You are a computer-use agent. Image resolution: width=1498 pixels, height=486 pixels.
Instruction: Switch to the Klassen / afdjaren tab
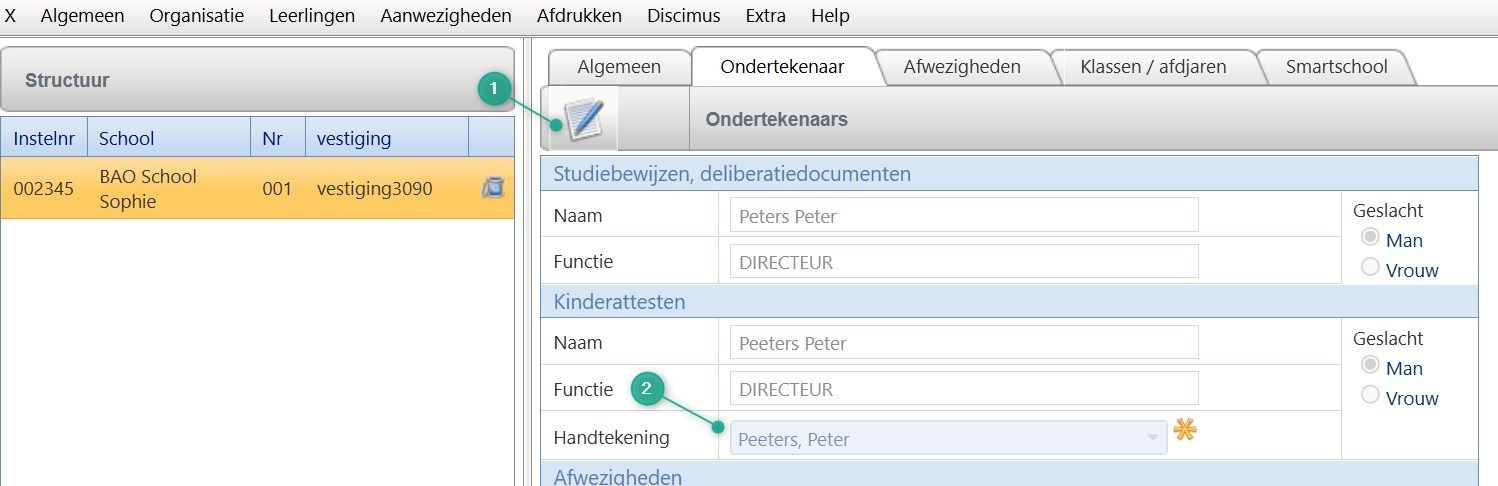click(1153, 67)
